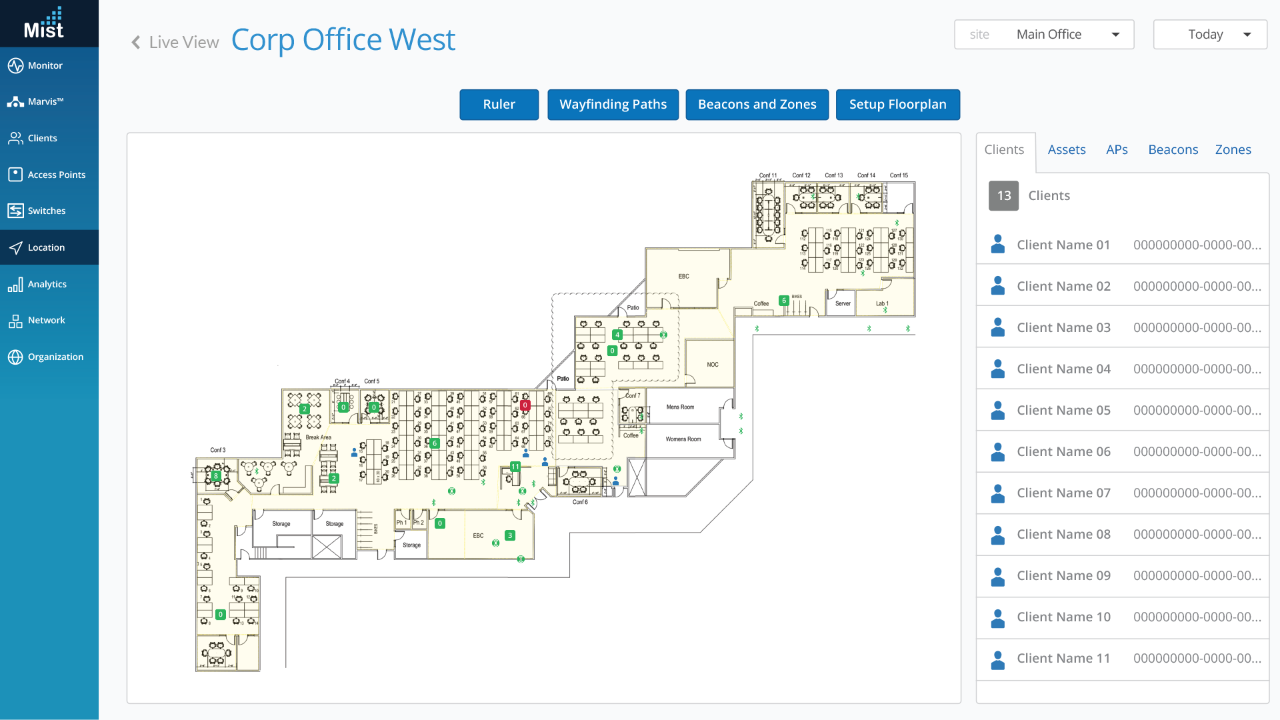Open Marvis from the sidebar icon
This screenshot has height=720, width=1280.
tap(15, 102)
